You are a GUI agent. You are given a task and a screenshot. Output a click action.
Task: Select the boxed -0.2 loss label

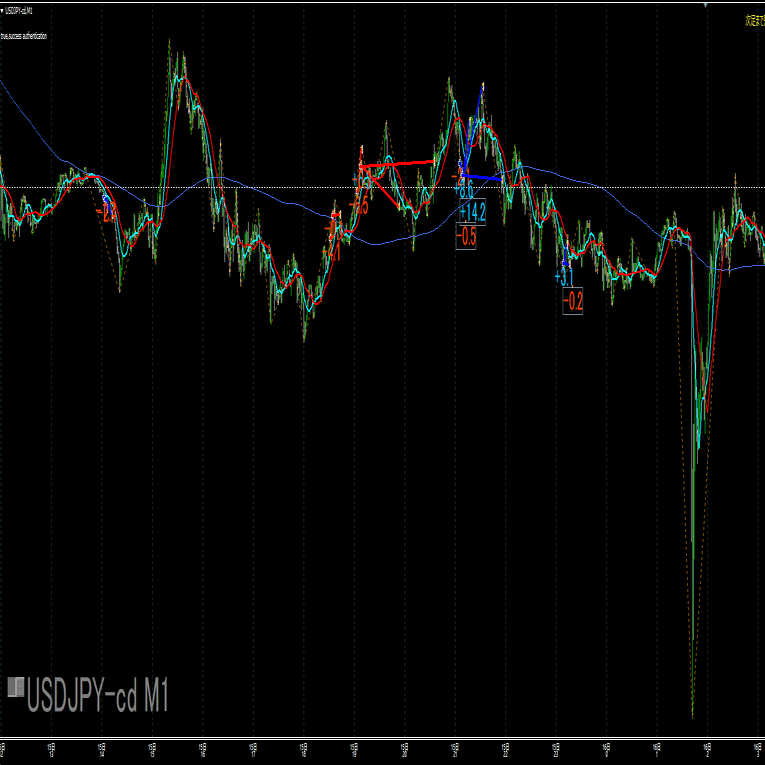573,302
